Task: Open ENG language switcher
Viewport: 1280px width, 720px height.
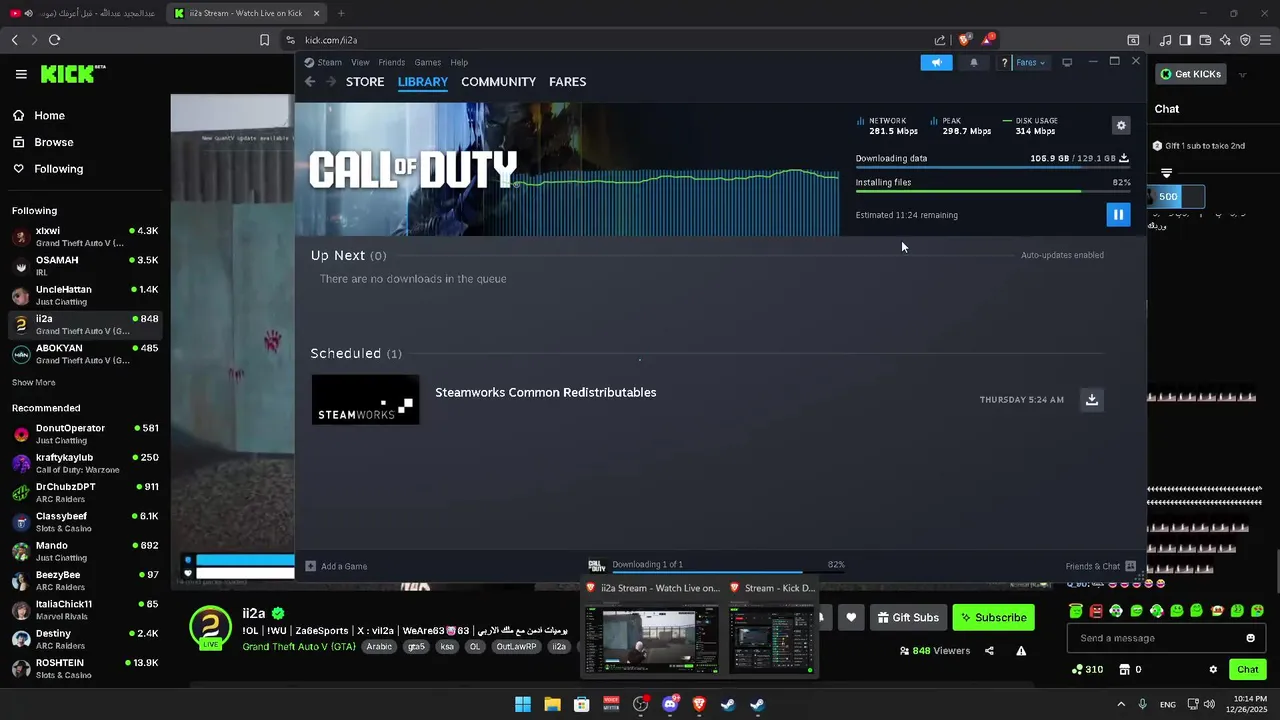Action: coord(1167,704)
